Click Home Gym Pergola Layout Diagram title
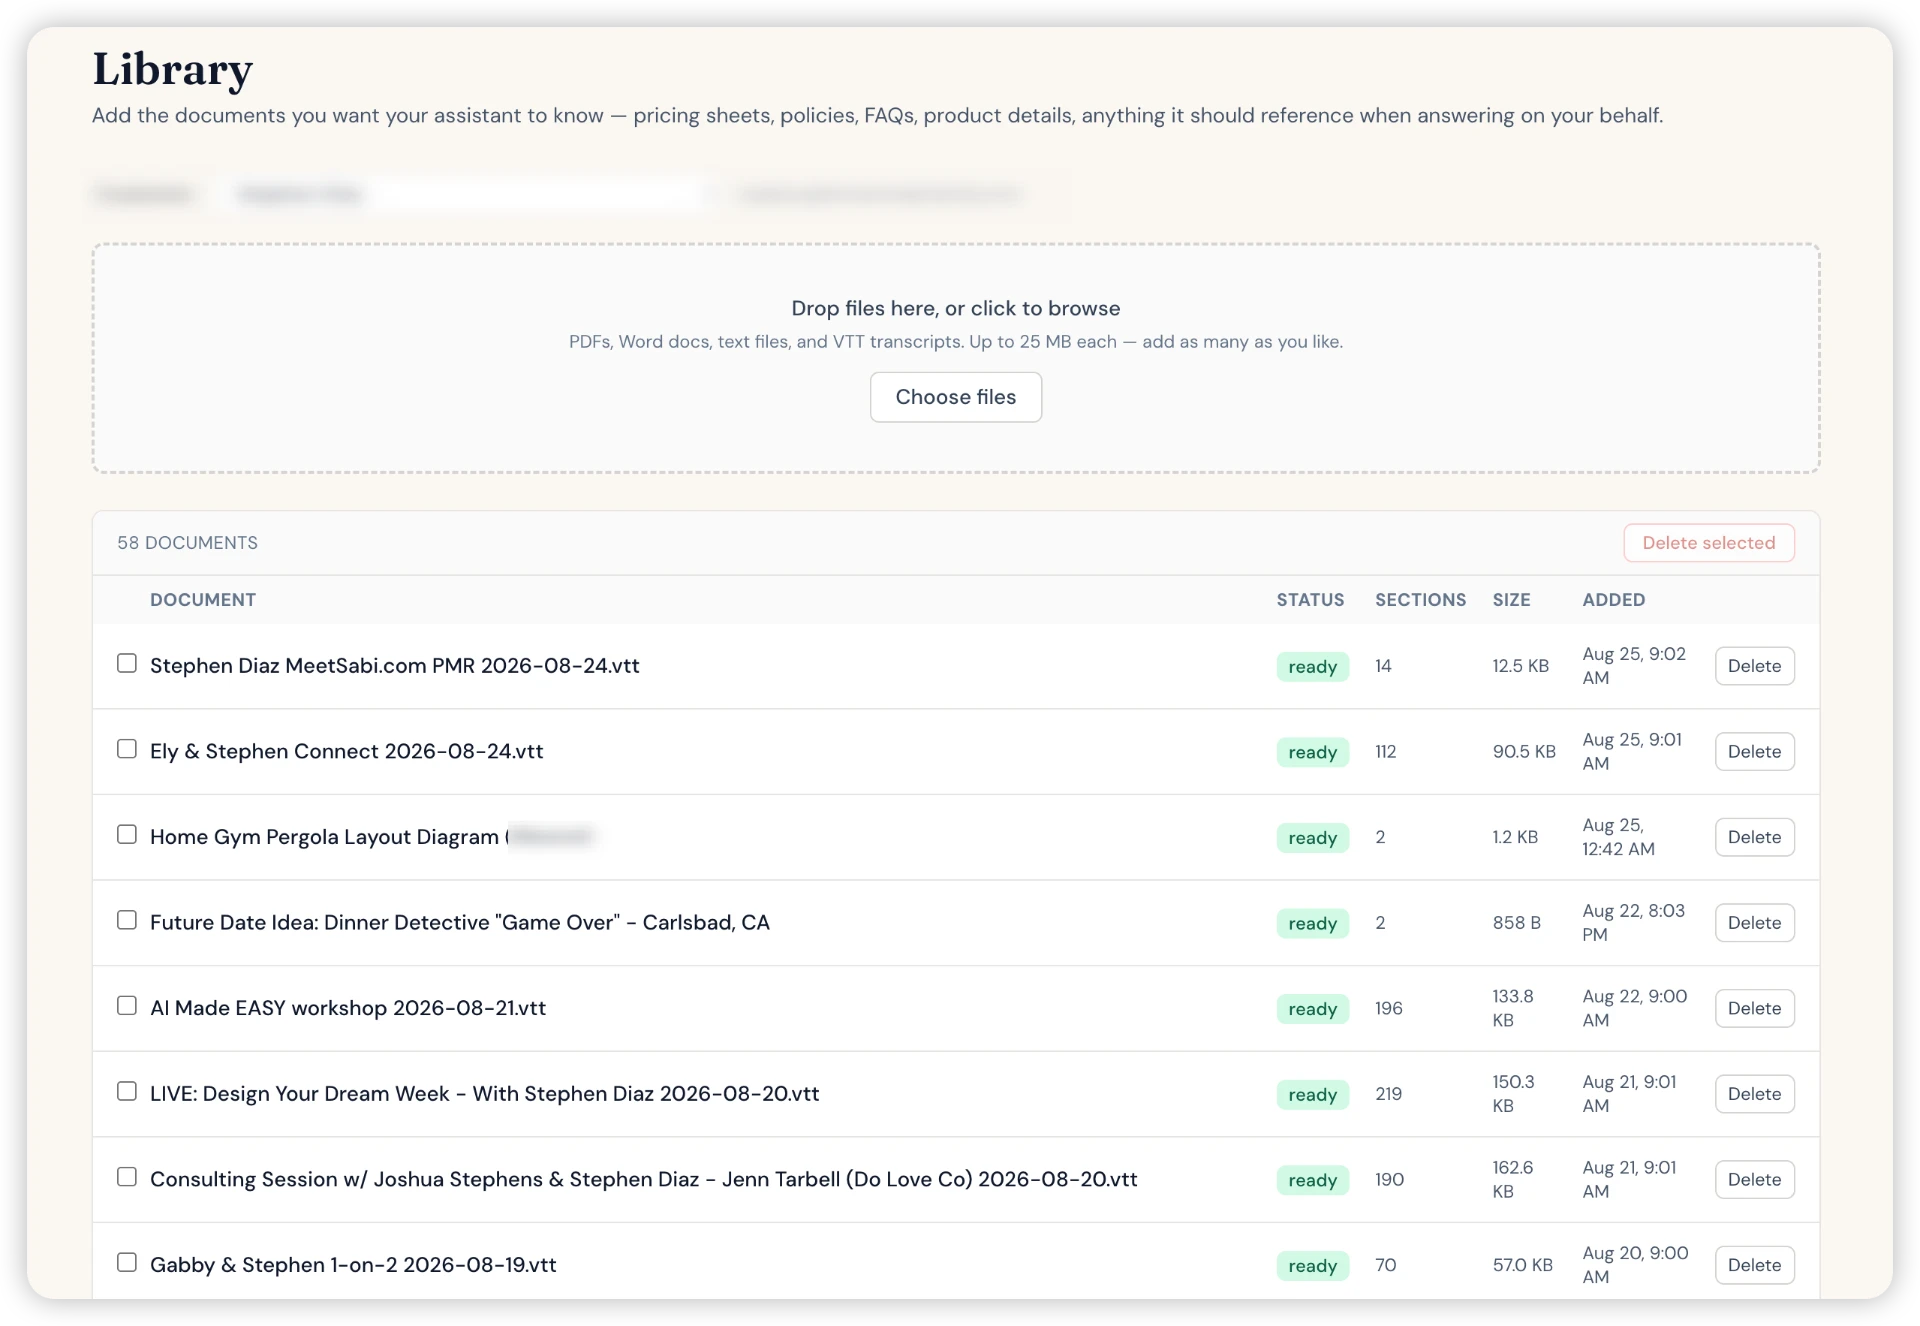The image size is (1920, 1326). [x=324, y=837]
